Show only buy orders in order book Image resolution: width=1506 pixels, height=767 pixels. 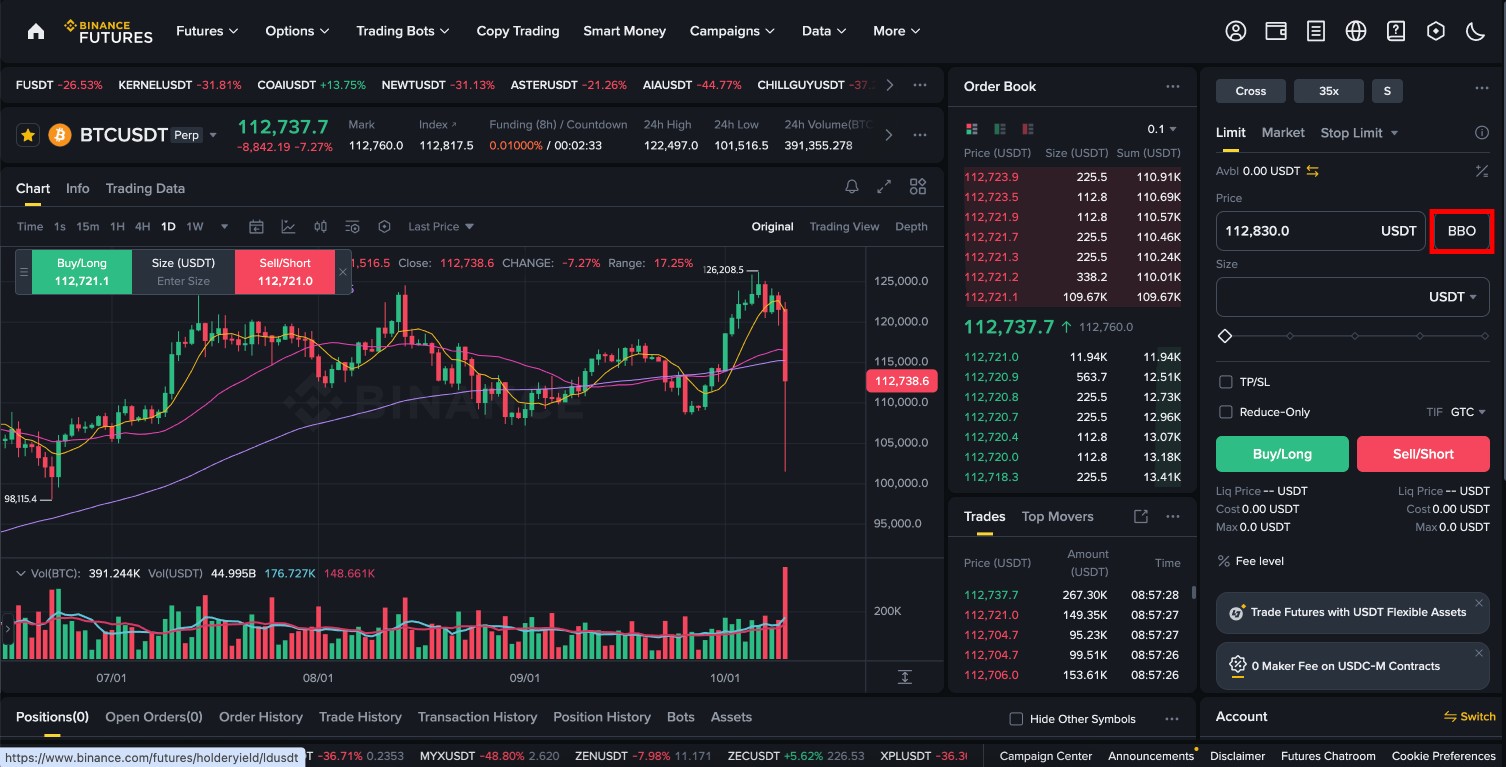tap(1000, 129)
